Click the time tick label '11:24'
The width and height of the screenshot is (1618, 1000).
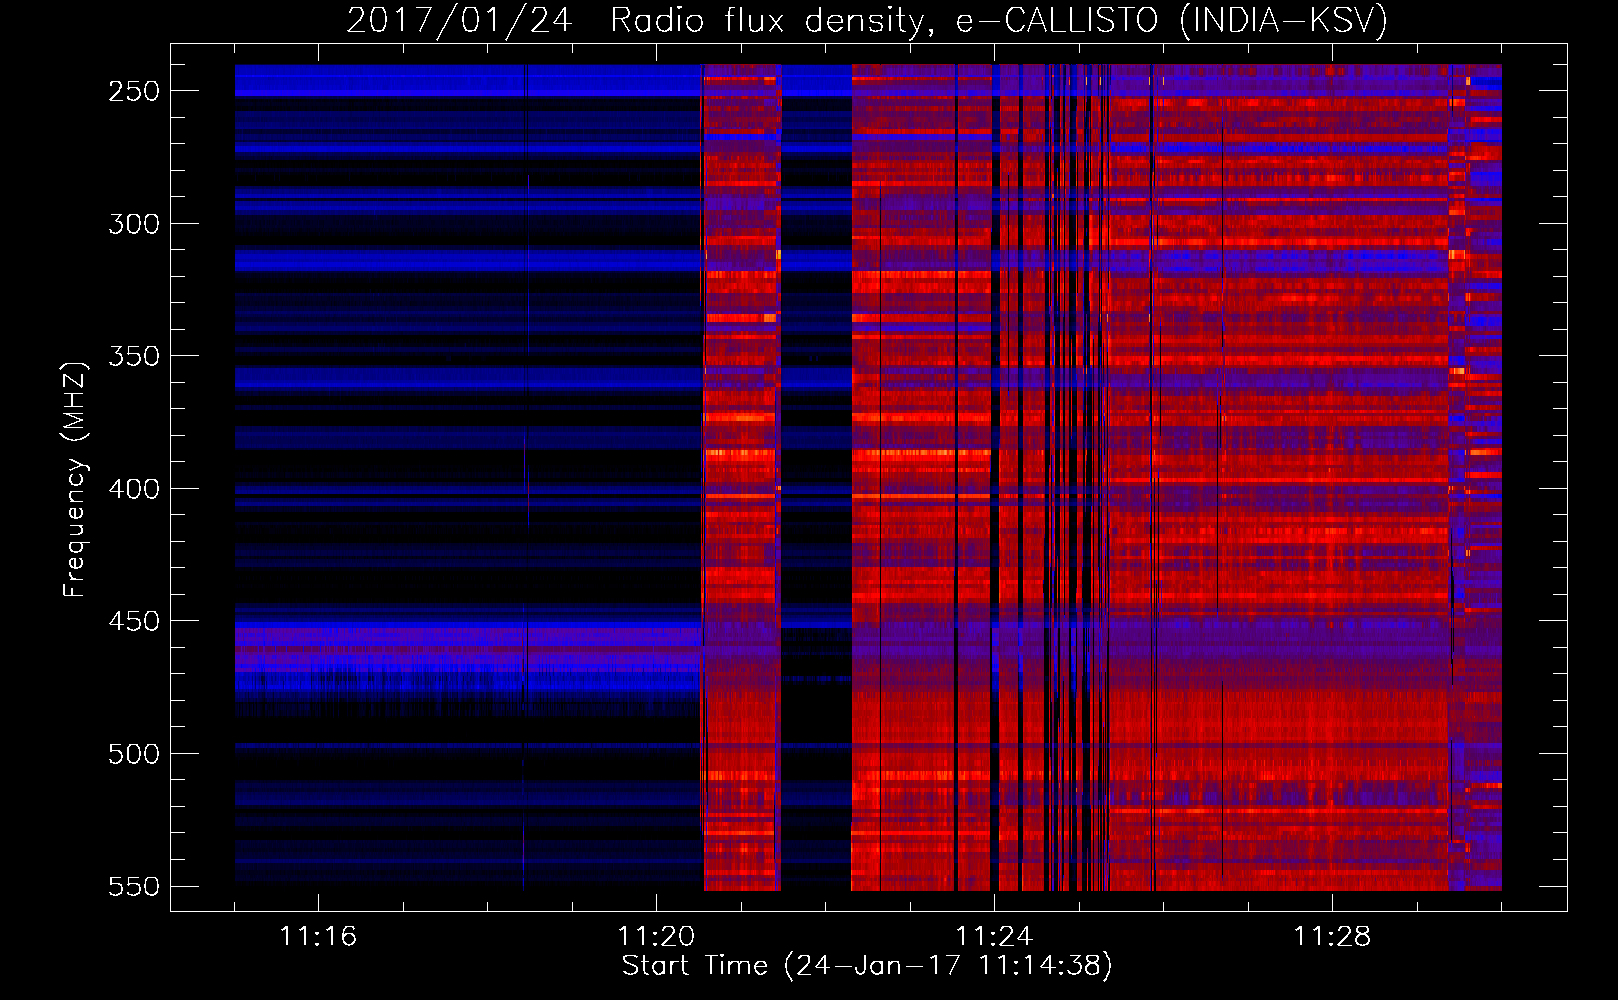point(994,936)
